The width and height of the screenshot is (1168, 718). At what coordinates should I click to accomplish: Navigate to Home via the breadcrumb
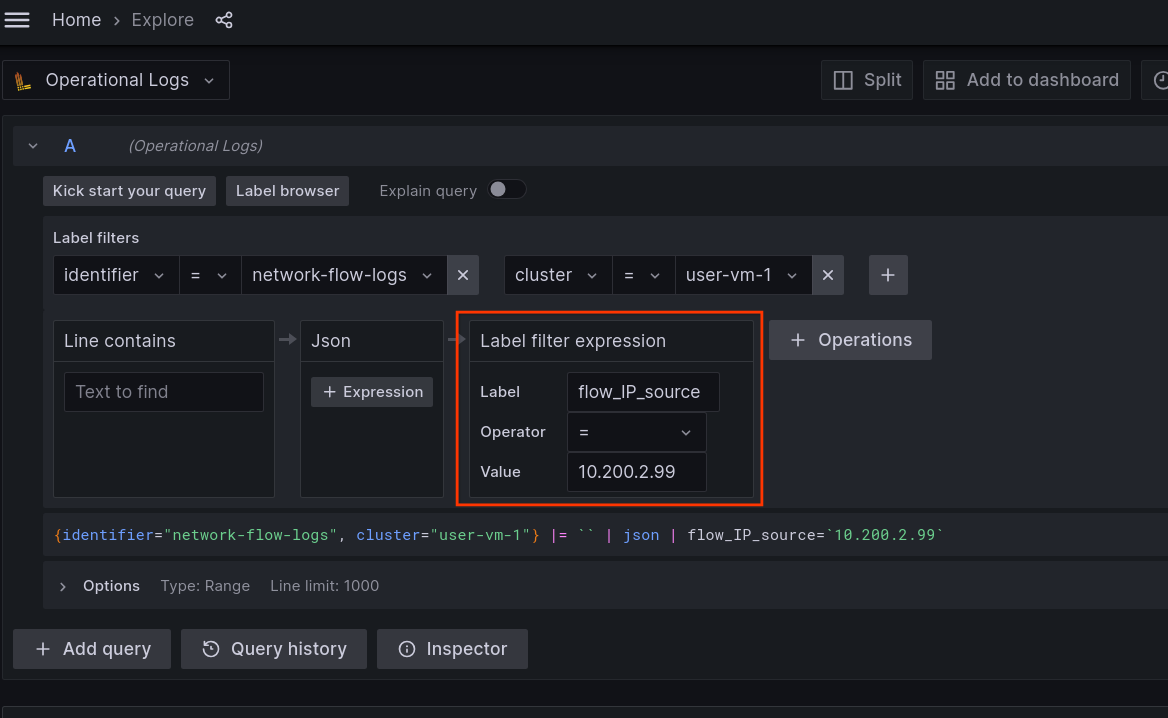[x=76, y=19]
